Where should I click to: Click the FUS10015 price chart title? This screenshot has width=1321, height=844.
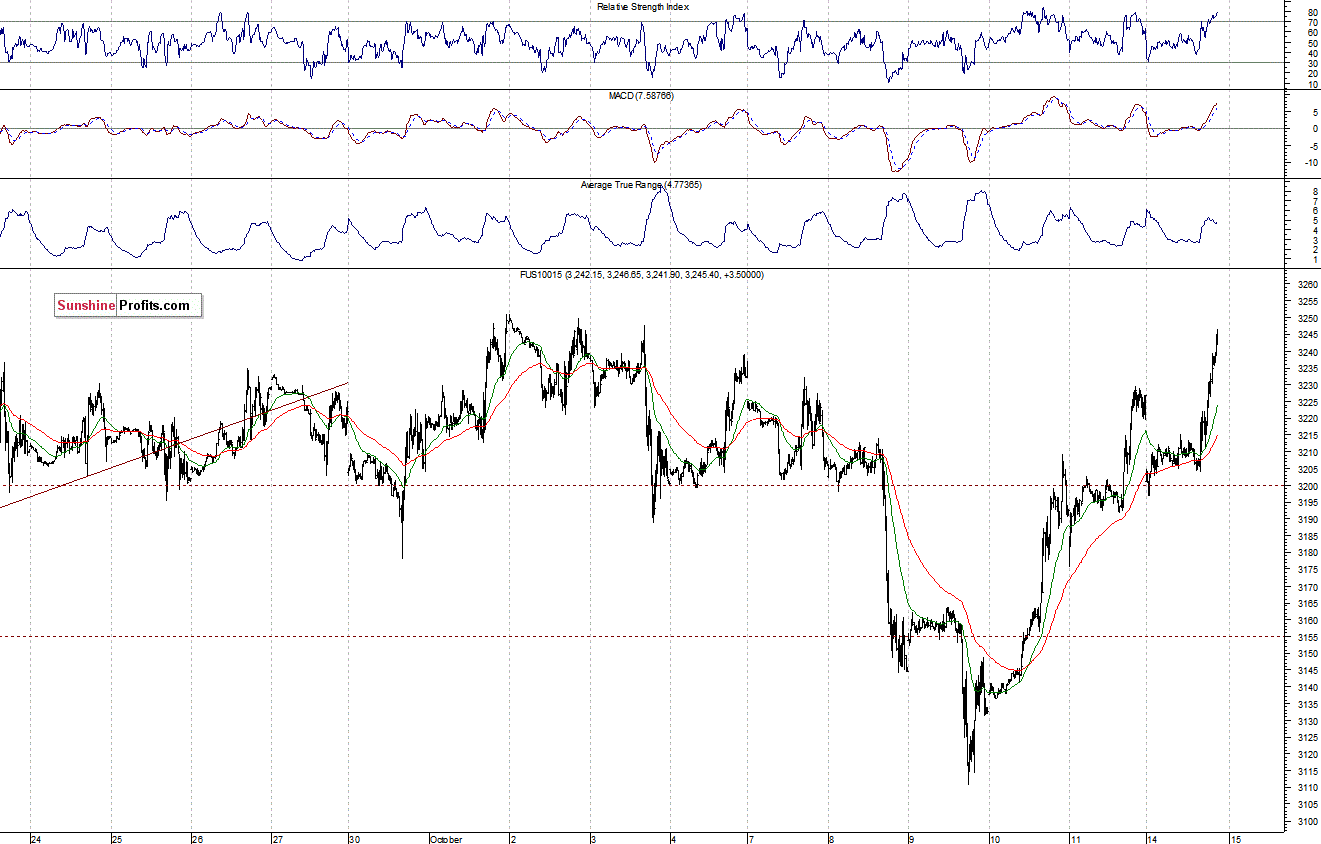(642, 274)
